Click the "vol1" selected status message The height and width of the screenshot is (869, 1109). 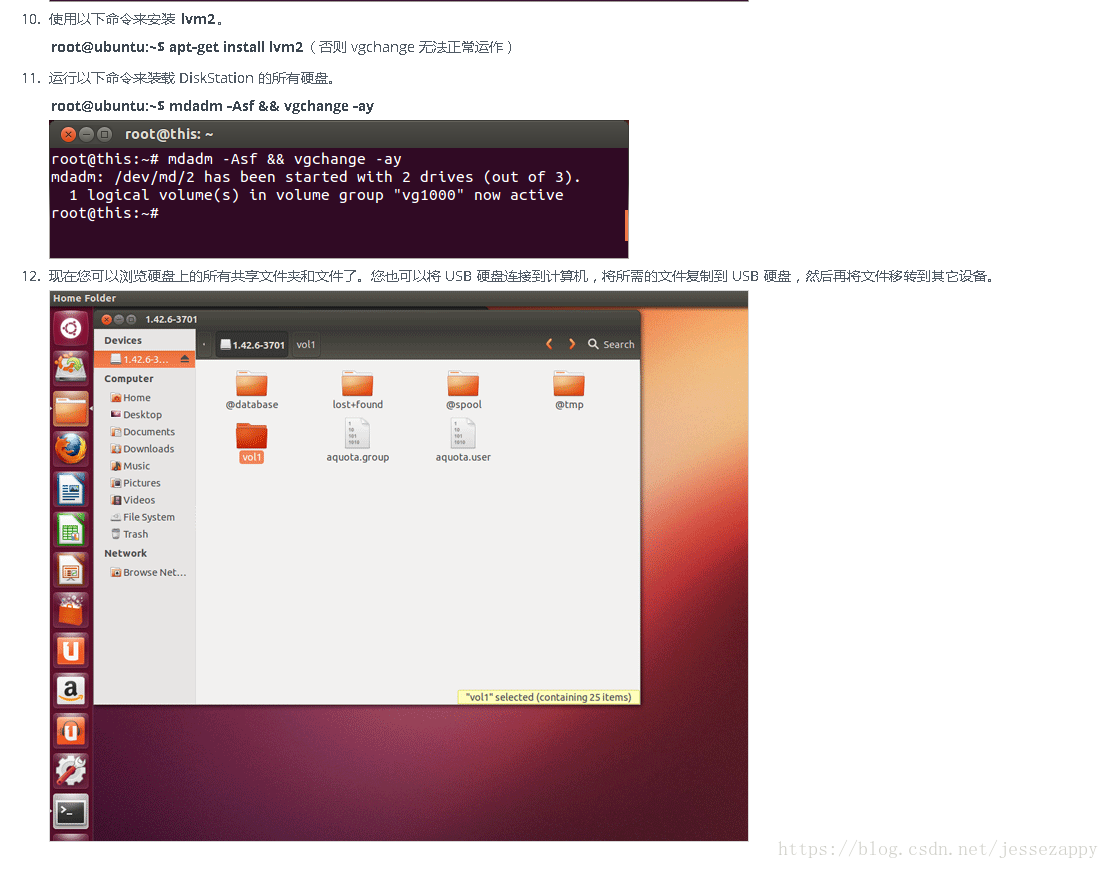[x=549, y=697]
